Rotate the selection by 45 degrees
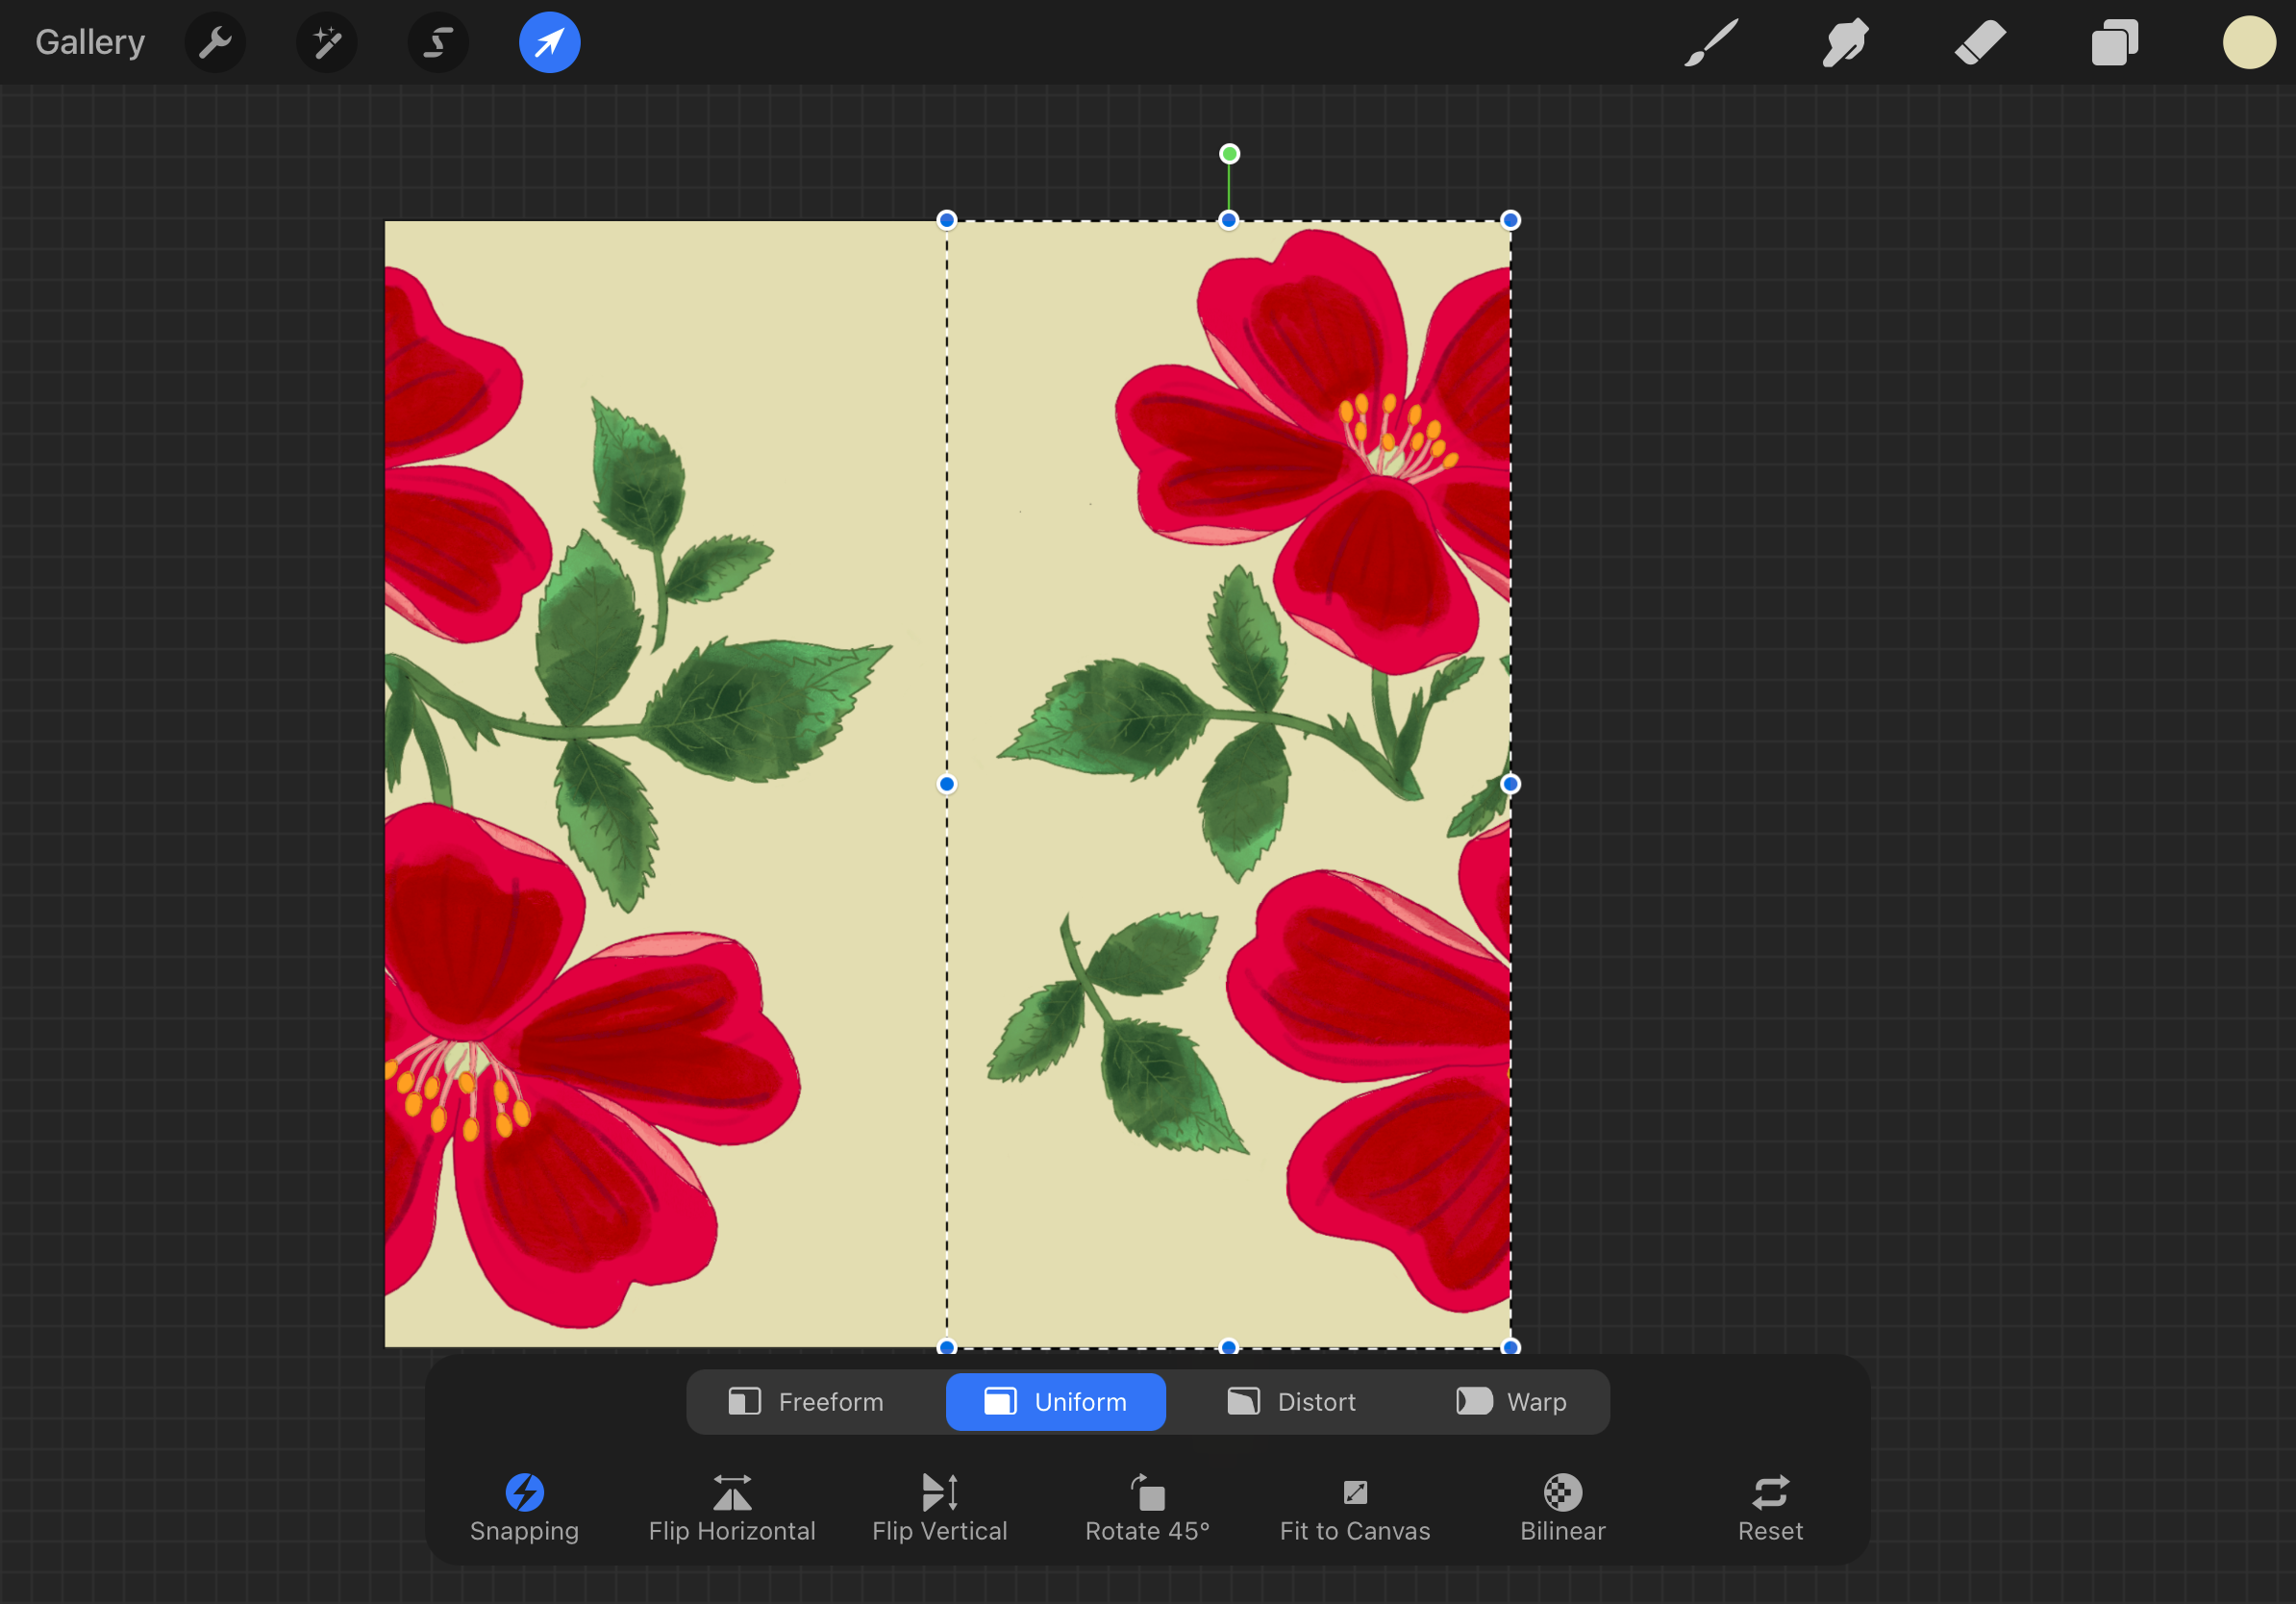Image resolution: width=2296 pixels, height=1604 pixels. (1147, 1507)
